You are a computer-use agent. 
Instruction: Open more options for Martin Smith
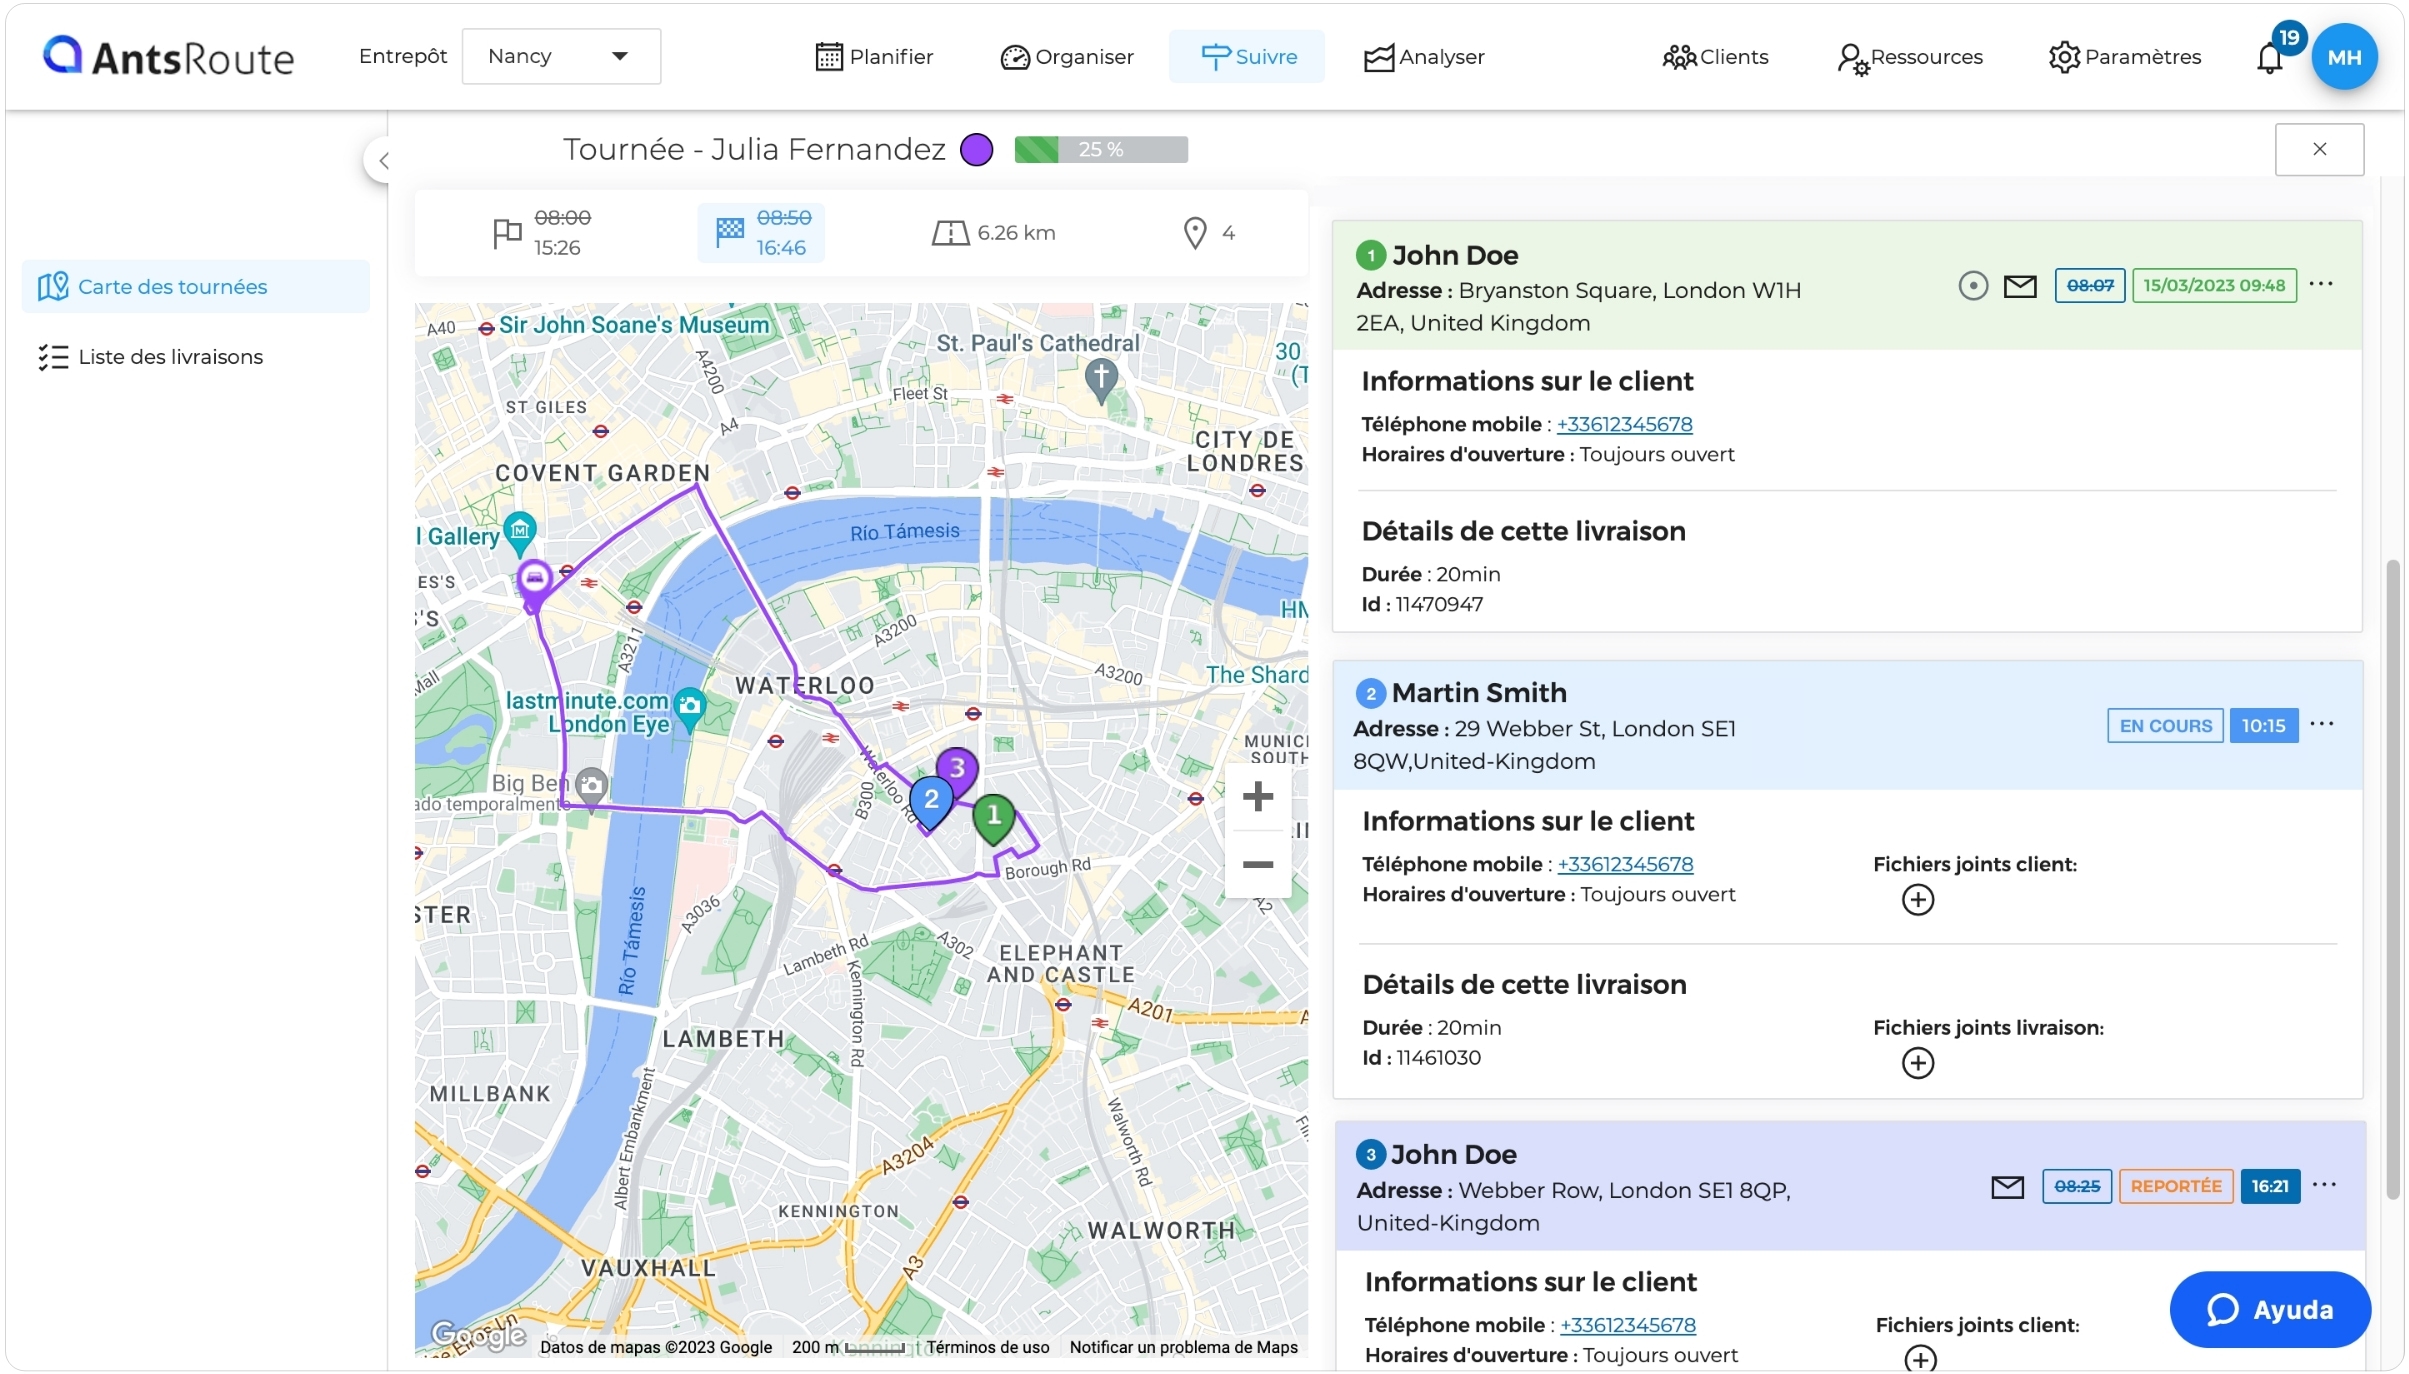(2322, 724)
